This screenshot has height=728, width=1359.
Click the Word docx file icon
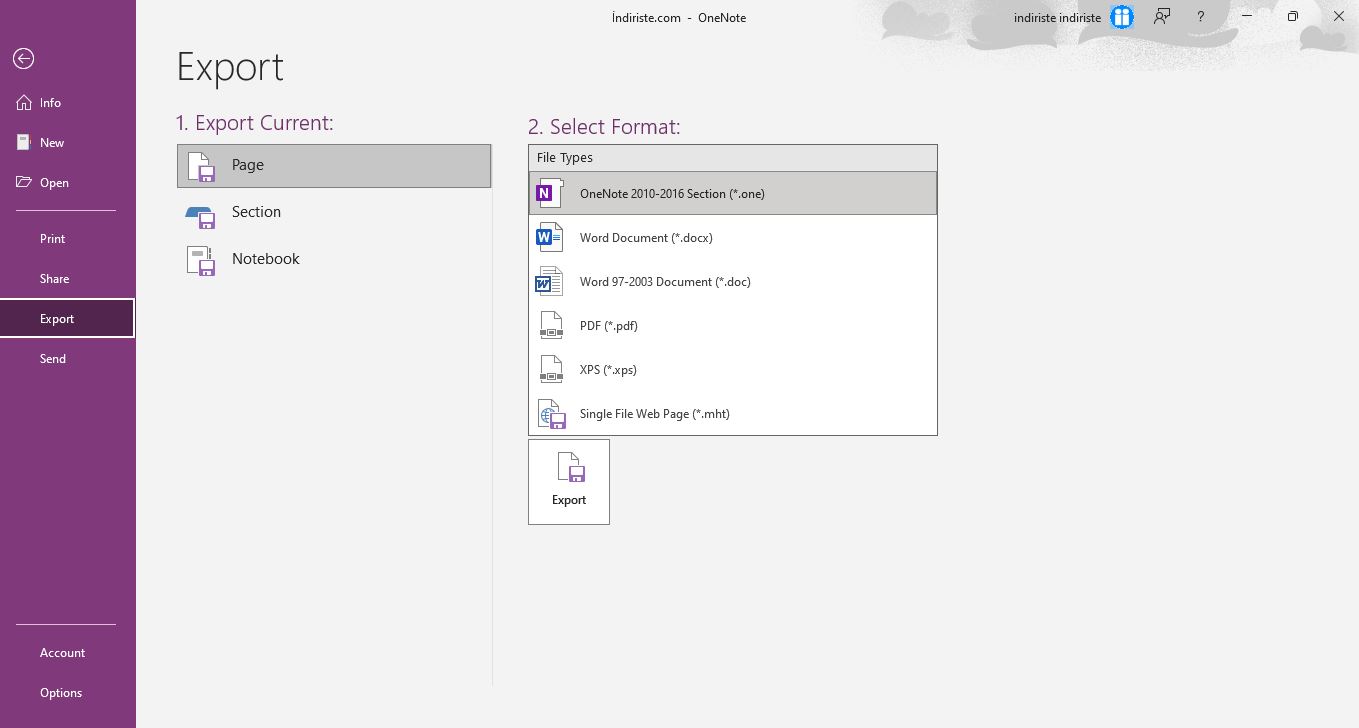click(549, 237)
